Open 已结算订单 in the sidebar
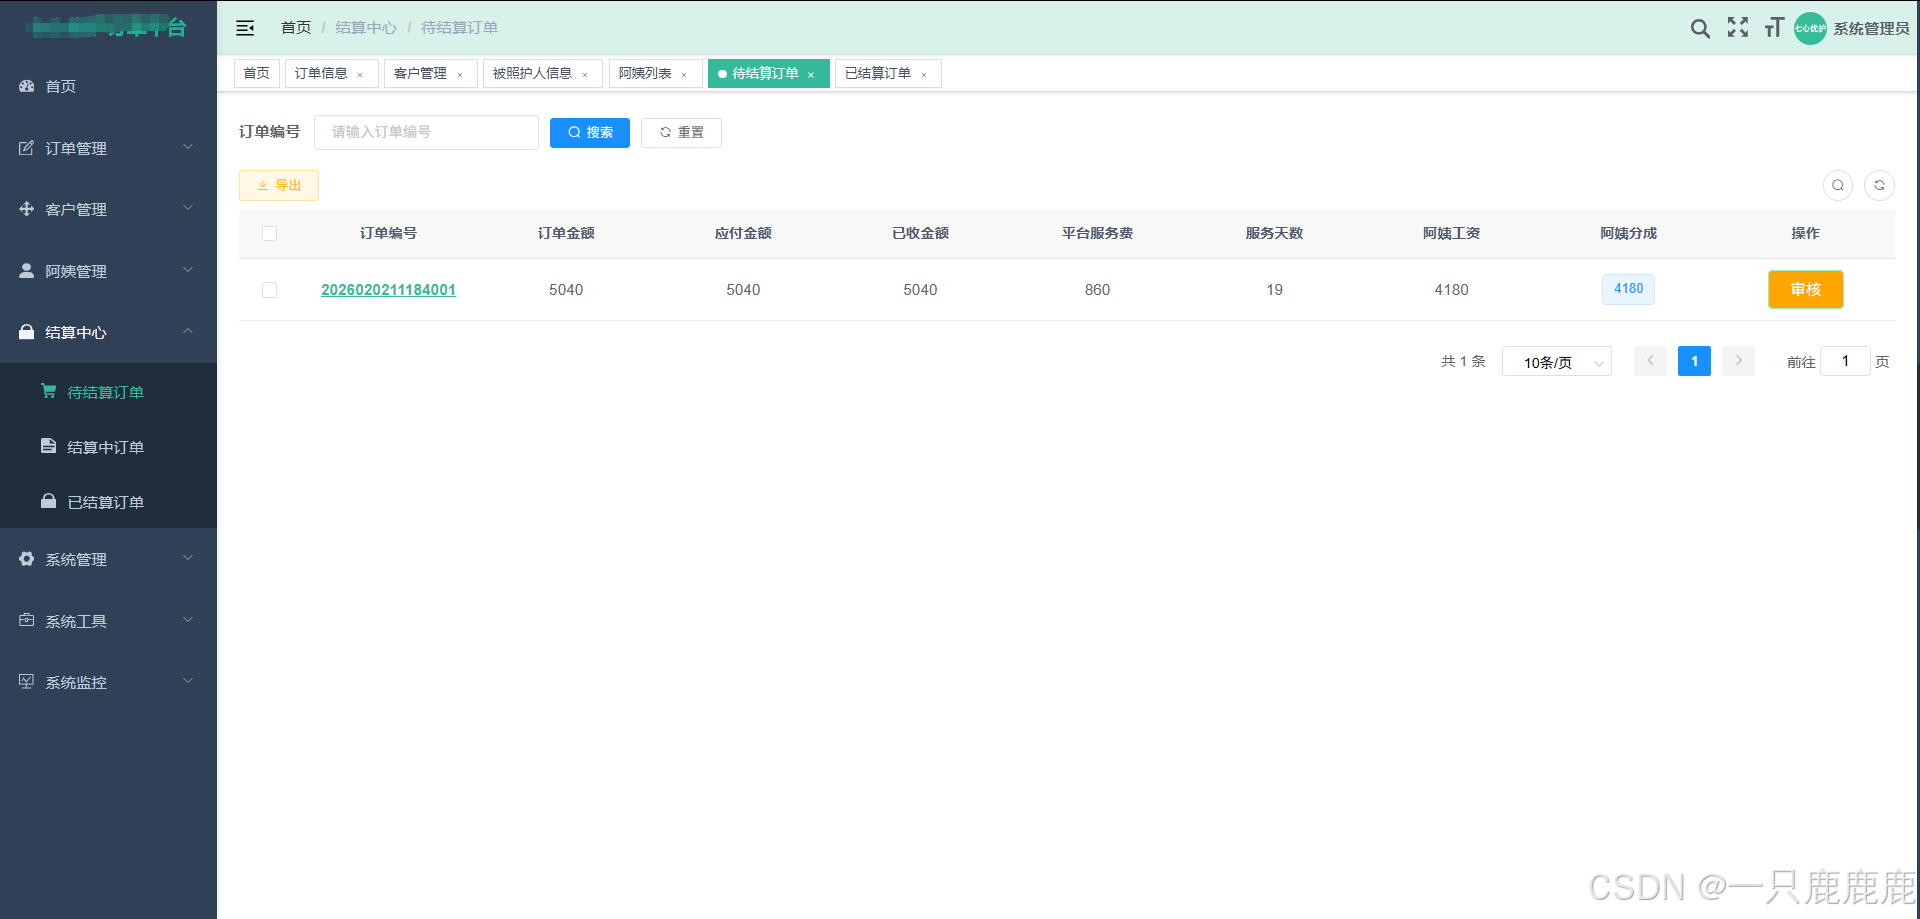This screenshot has height=919, width=1920. [108, 502]
